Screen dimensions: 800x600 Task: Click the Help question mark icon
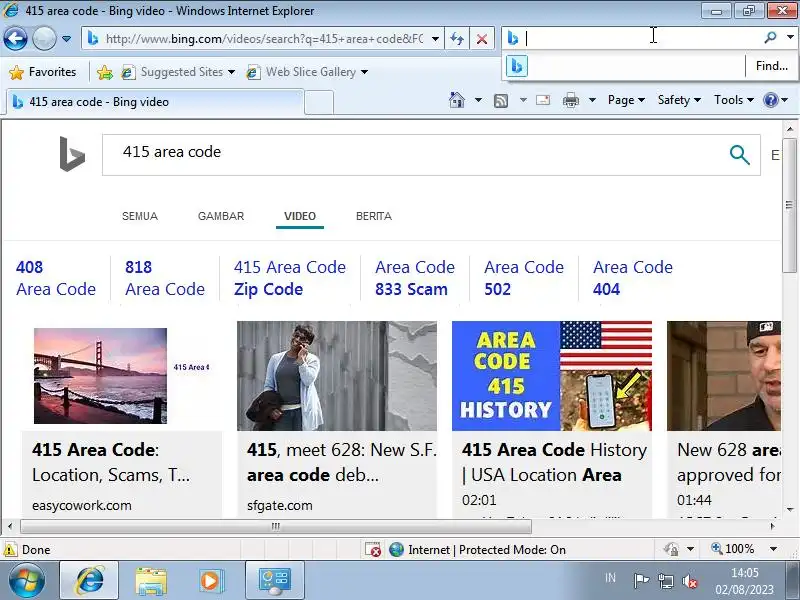pyautogui.click(x=770, y=100)
